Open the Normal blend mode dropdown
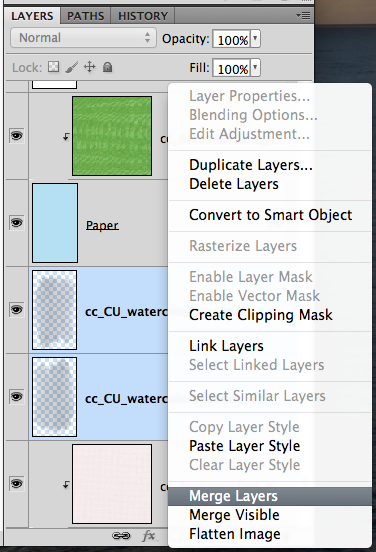The width and height of the screenshot is (376, 552). [x=83, y=38]
